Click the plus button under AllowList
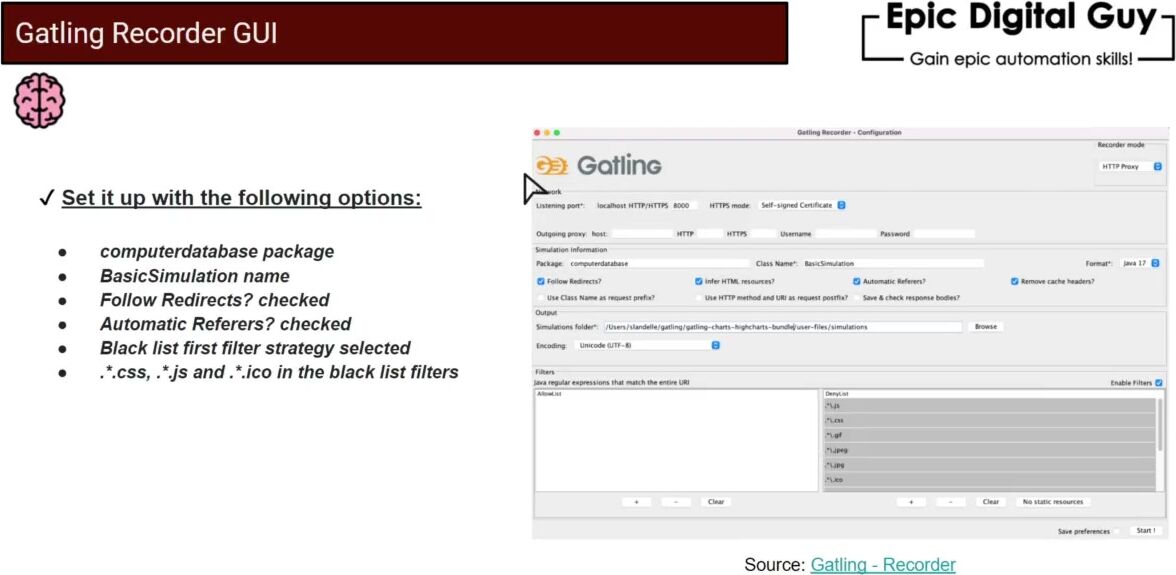Image resolution: width=1176 pixels, height=575 pixels. (x=636, y=502)
